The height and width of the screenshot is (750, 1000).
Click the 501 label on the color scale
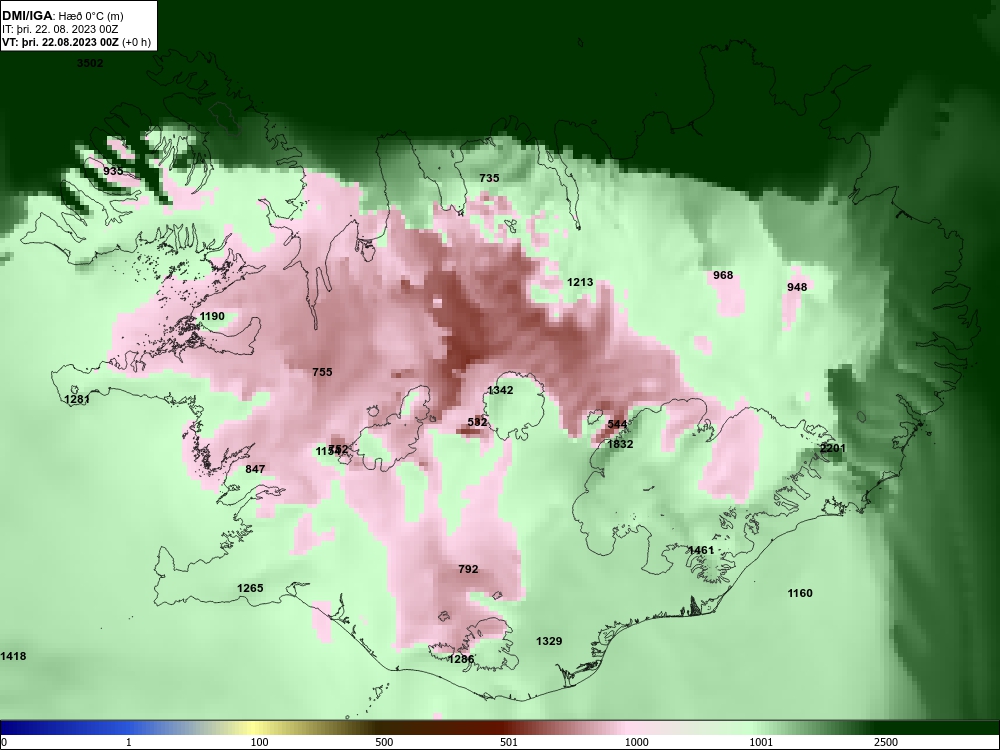pos(509,742)
